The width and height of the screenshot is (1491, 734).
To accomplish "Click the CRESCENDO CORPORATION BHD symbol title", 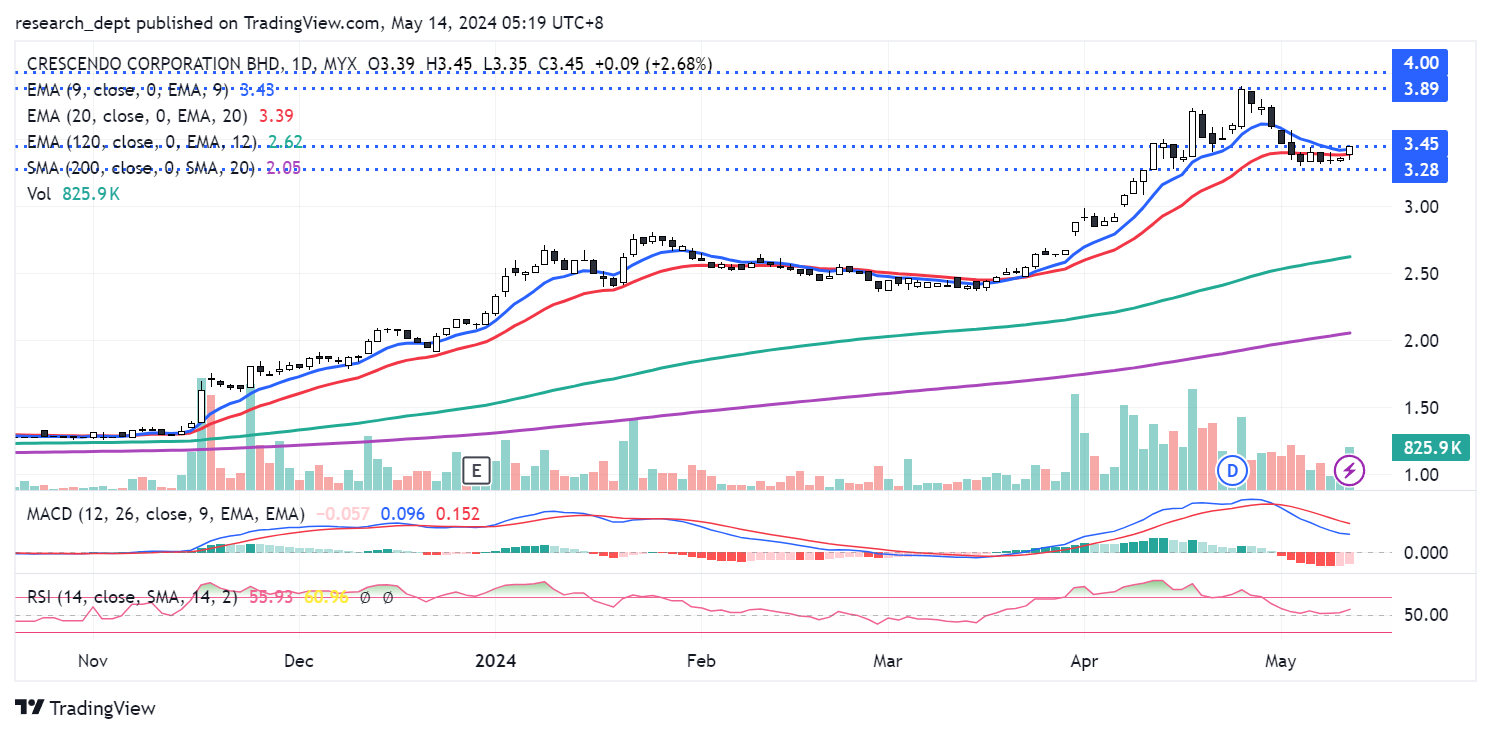I will (x=154, y=64).
